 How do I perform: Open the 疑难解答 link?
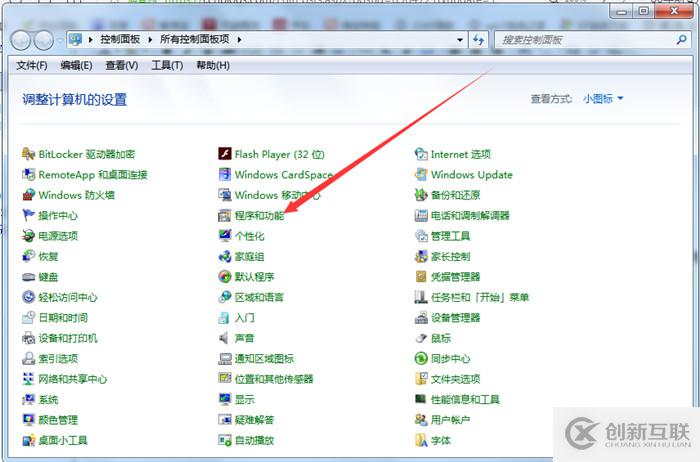[x=254, y=420]
